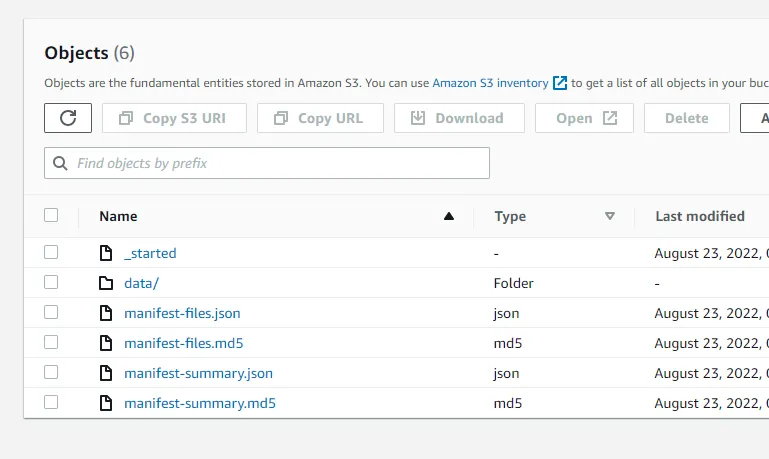Open the manifest-files.json object link
Screen dimensions: 769x459
coord(182,313)
